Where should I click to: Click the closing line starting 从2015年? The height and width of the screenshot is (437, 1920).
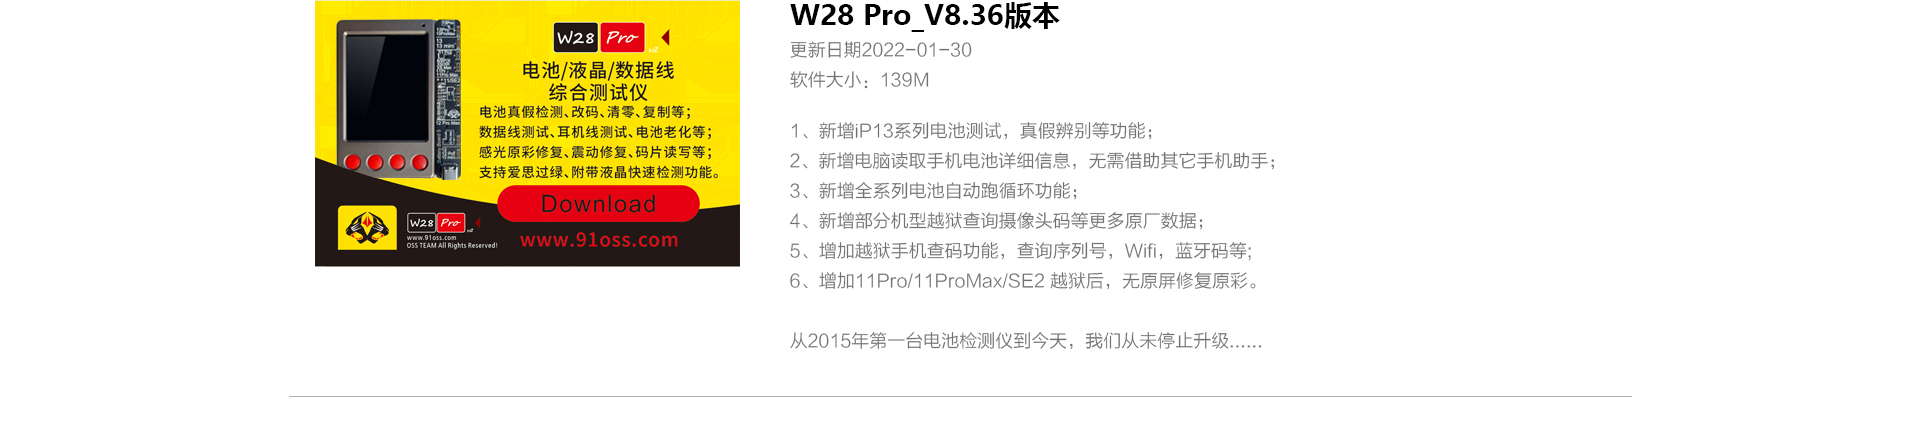[x=1026, y=341]
